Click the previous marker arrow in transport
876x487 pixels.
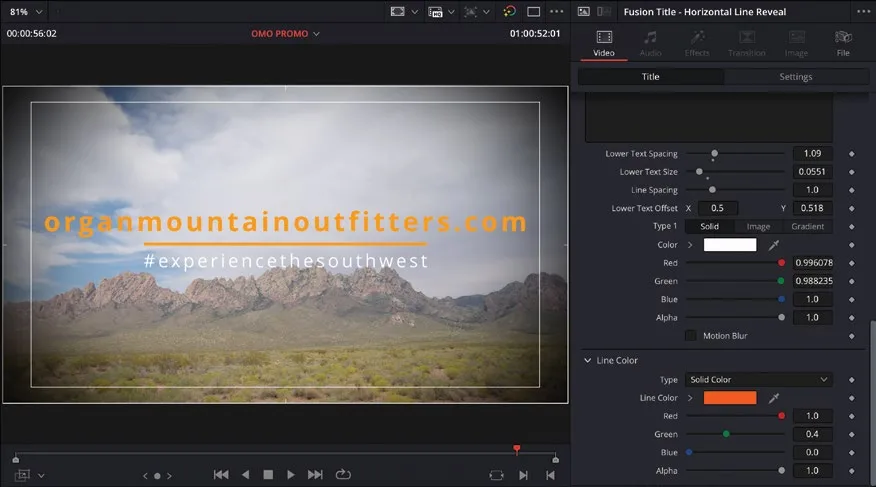coord(145,476)
